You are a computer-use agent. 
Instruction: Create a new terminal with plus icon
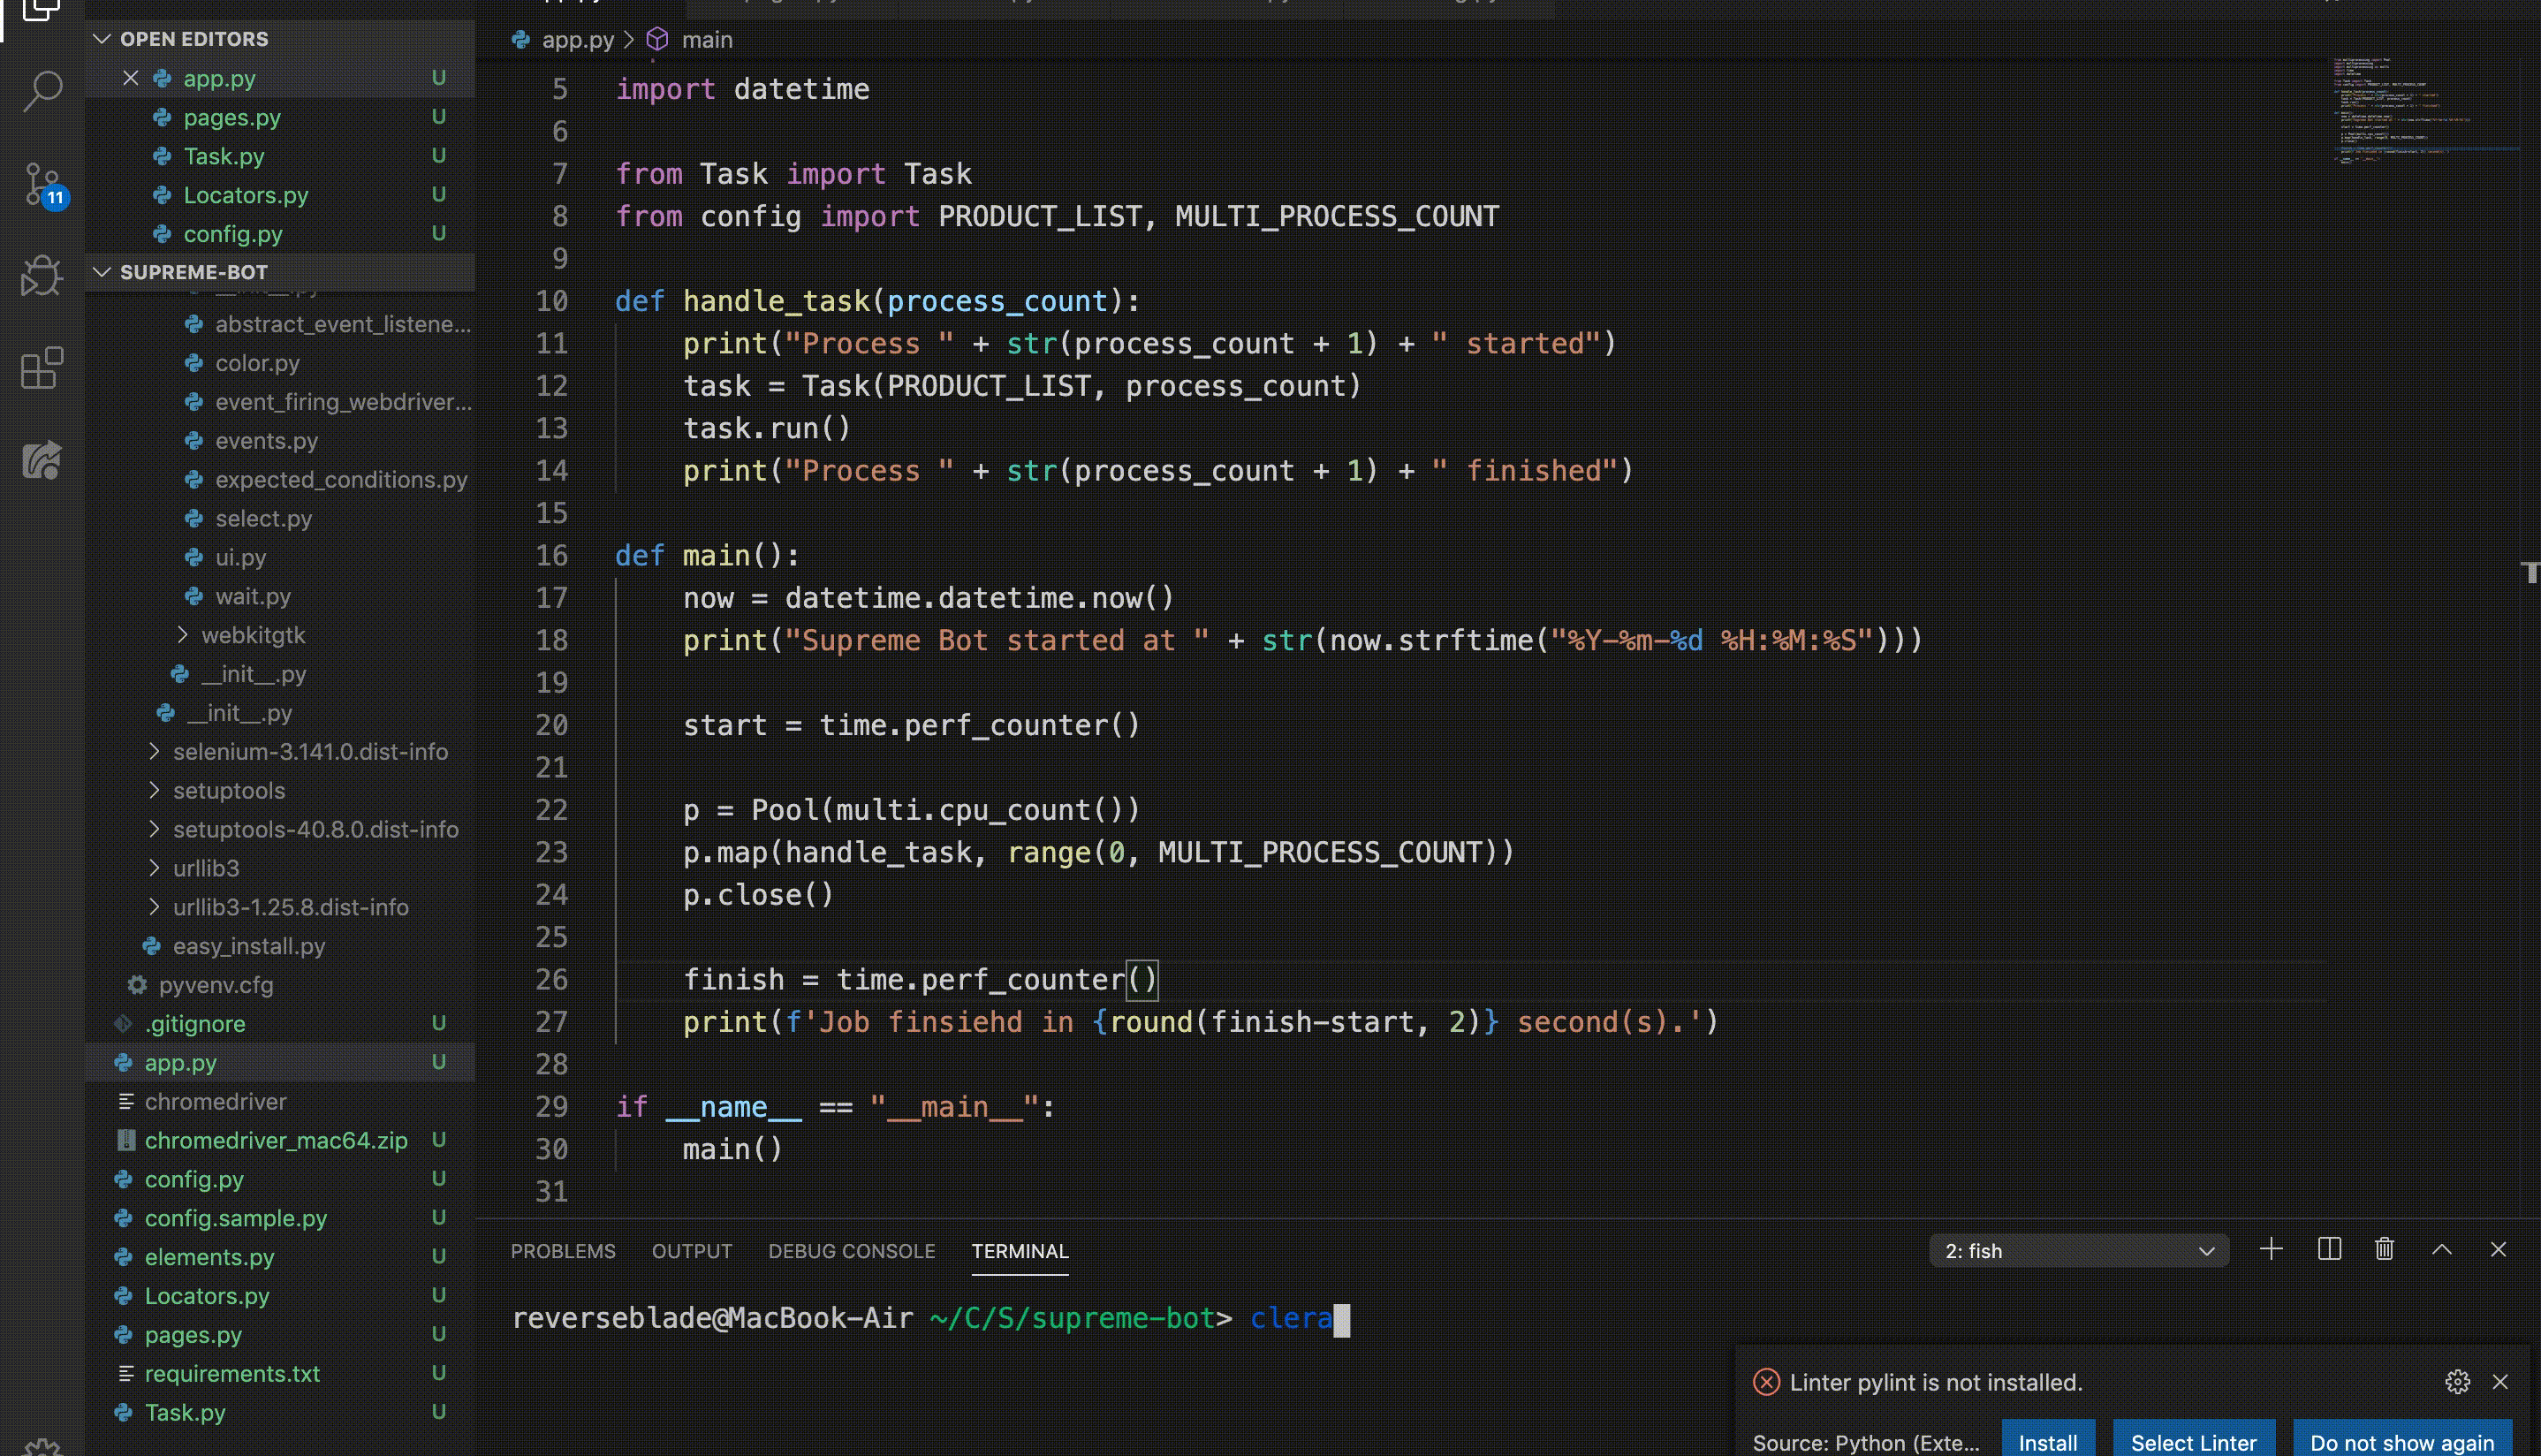[x=2271, y=1249]
